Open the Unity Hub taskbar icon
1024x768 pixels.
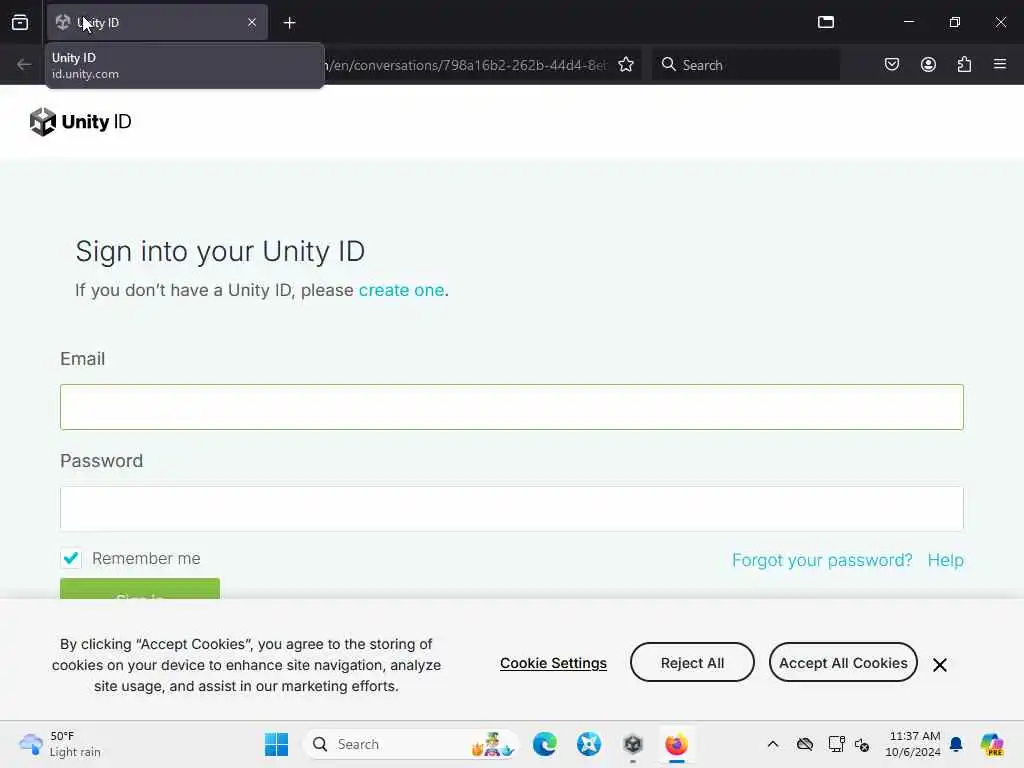(633, 744)
